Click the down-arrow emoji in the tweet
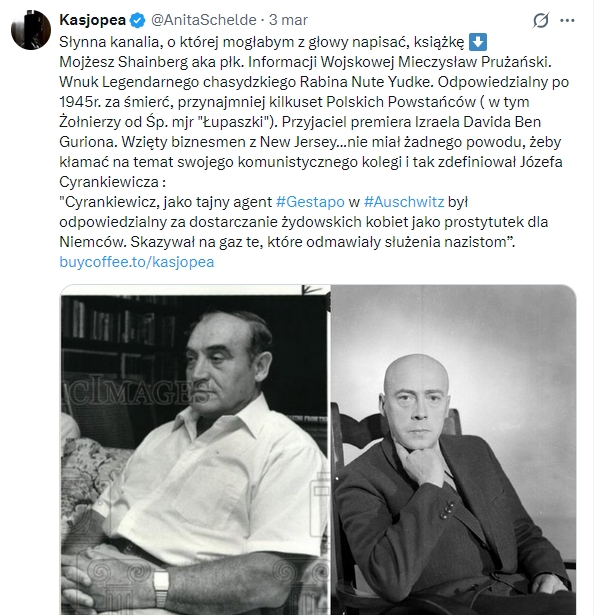Viewport: 597px width, 615px height. click(478, 42)
